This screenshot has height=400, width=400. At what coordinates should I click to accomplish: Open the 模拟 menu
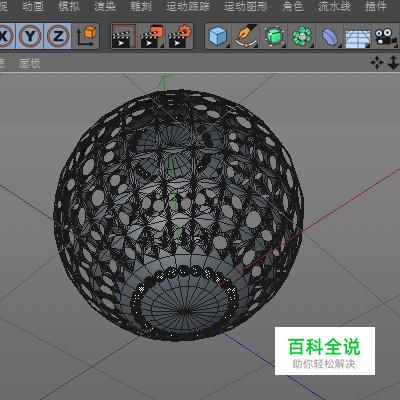[69, 6]
